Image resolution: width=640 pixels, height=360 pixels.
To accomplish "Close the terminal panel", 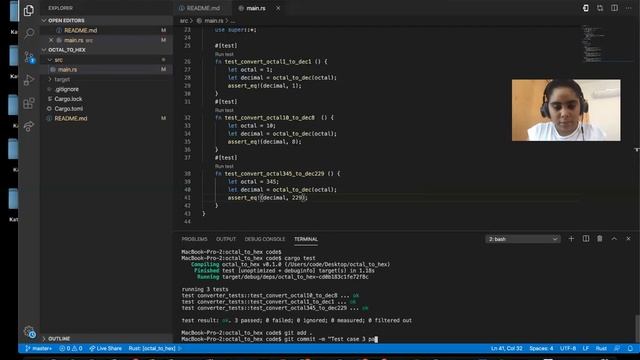I will pyautogui.click(x=628, y=239).
